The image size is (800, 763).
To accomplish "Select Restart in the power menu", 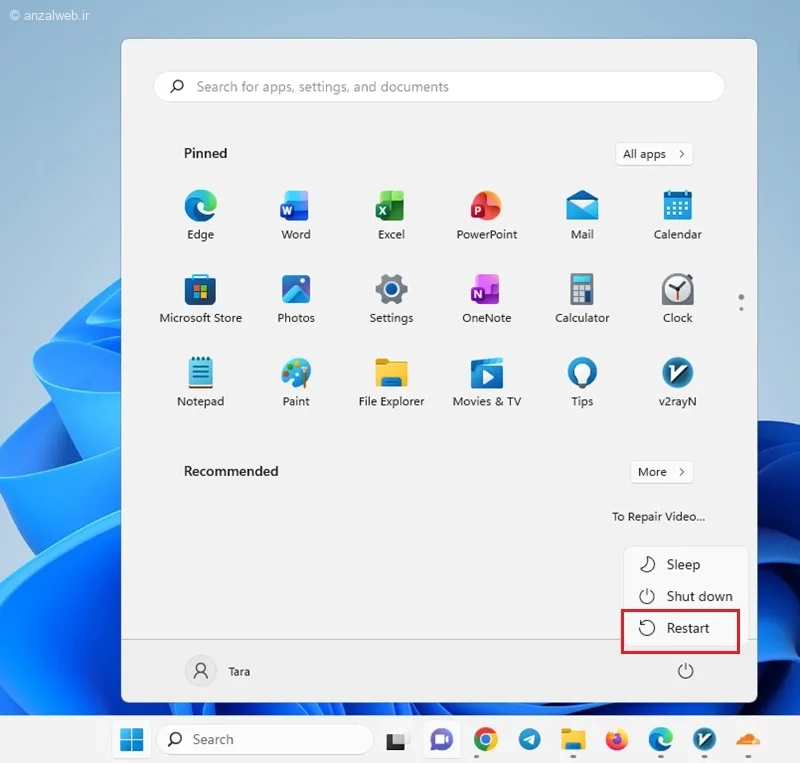I will point(681,628).
